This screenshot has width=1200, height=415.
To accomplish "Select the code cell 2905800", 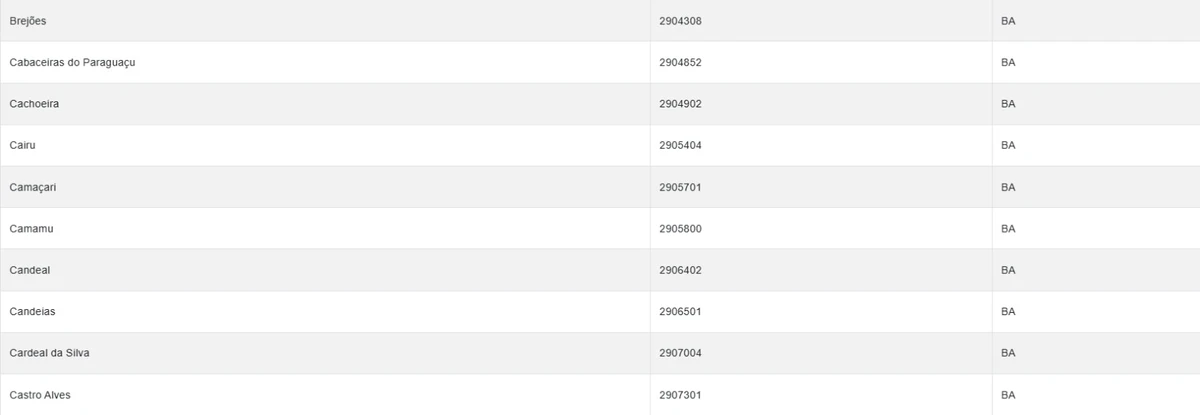I will [680, 228].
